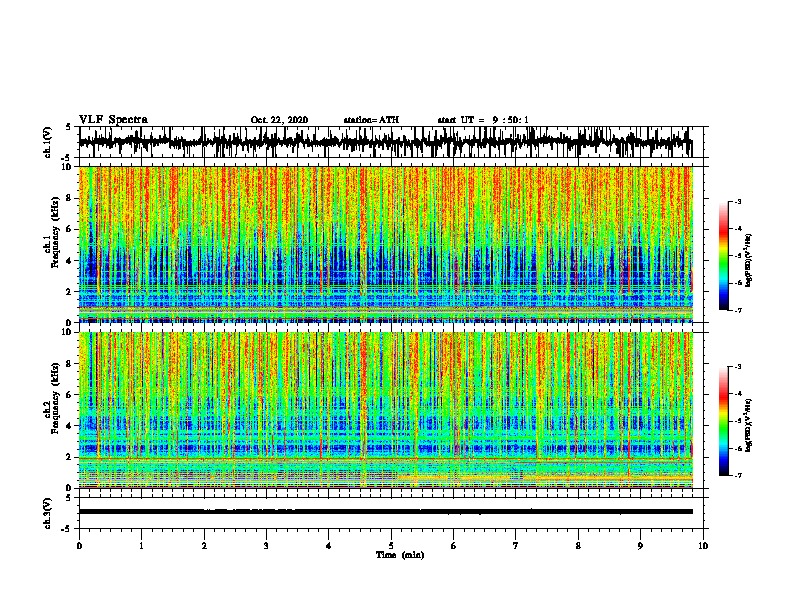
Task: Click the 'station=ATH' label
Action: [x=371, y=120]
